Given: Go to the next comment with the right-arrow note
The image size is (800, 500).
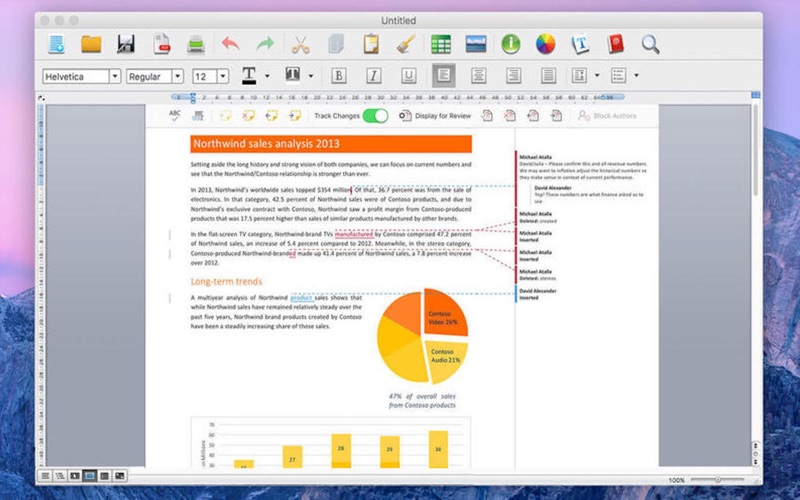Looking at the screenshot, I should (x=294, y=116).
